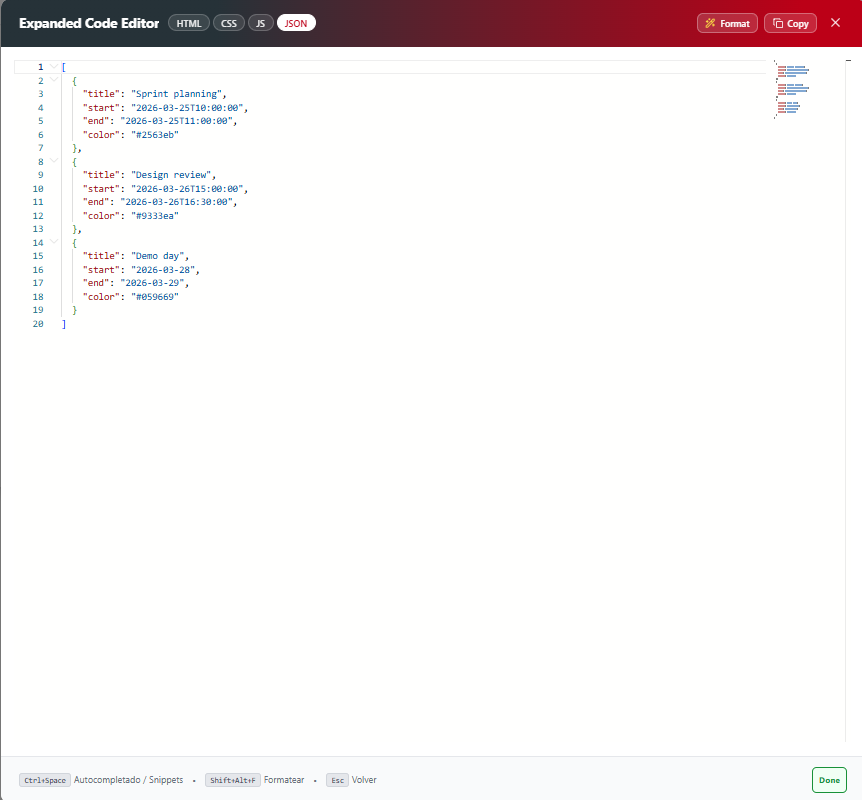Click the Done button
Screen dimensions: 862x800
[829, 780]
